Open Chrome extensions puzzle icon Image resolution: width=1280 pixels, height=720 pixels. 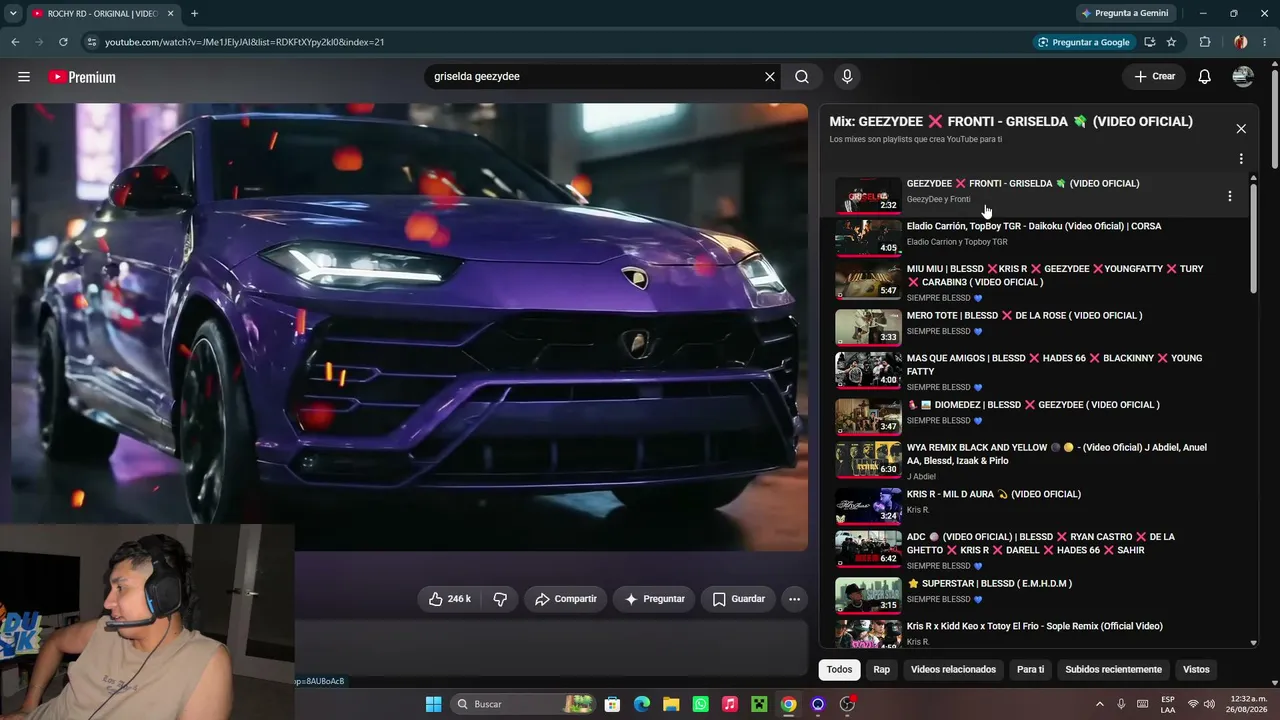click(1205, 42)
